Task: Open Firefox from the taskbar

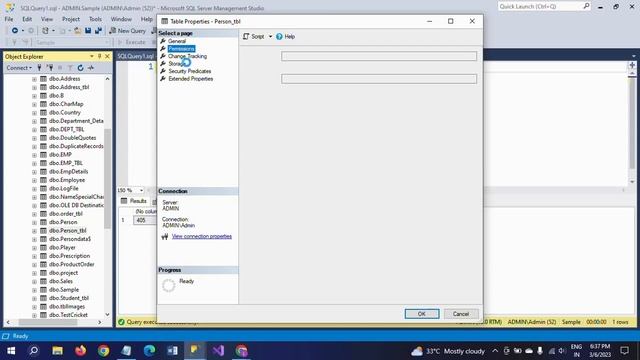Action: [x=80, y=351]
